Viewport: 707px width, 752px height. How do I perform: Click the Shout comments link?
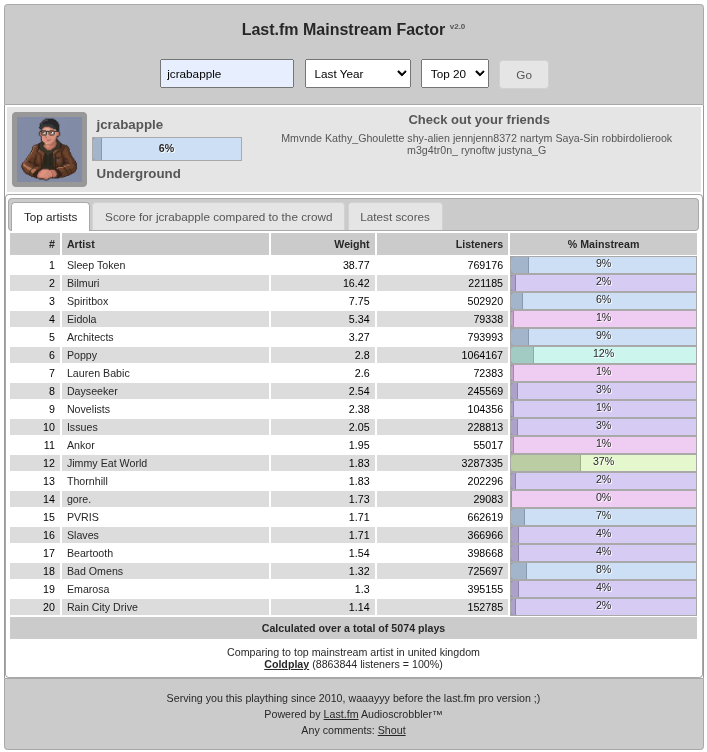click(391, 730)
